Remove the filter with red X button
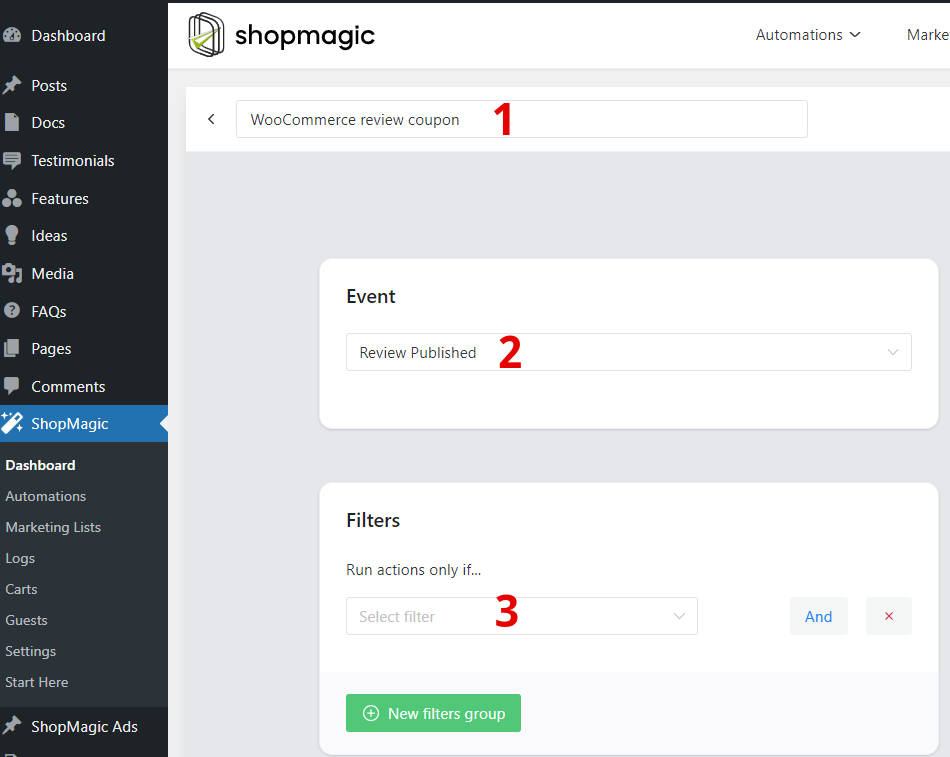 889,616
